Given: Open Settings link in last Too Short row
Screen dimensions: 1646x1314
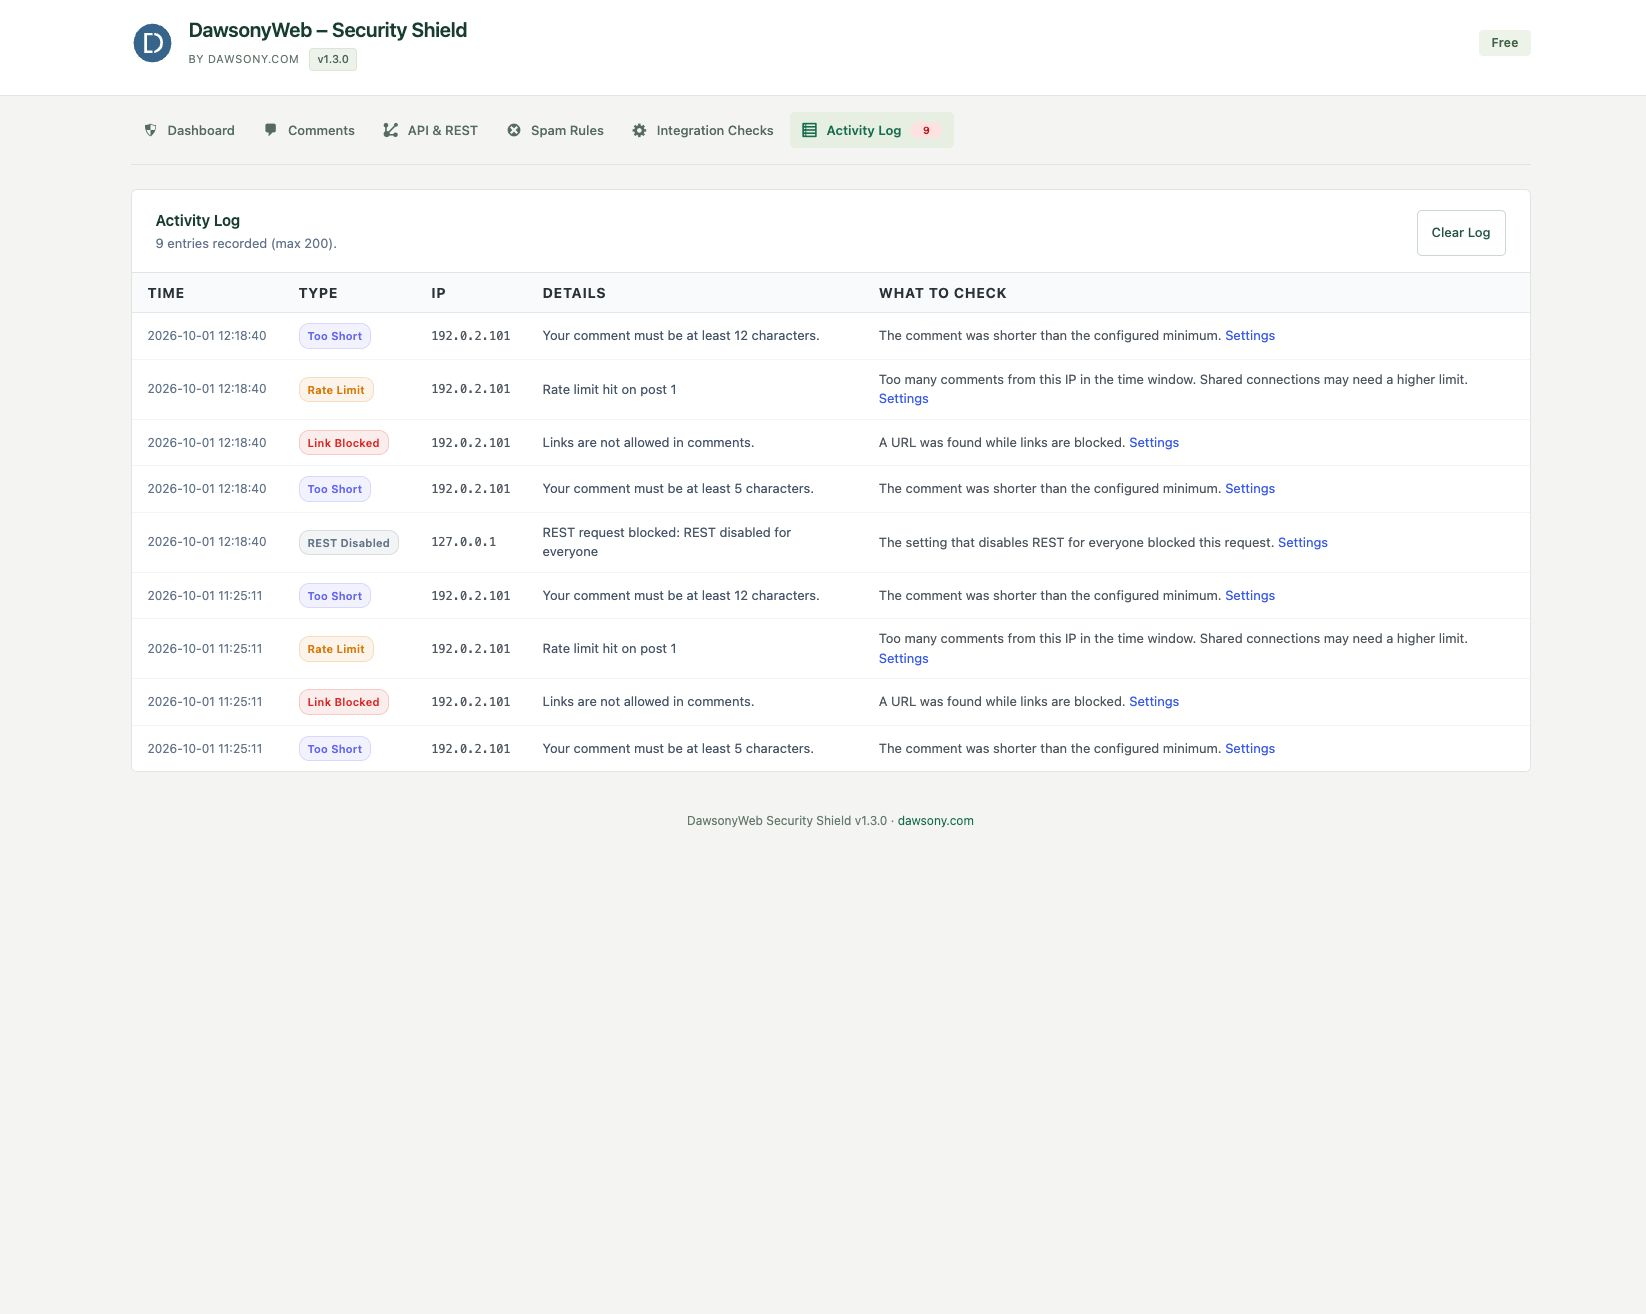Looking at the screenshot, I should click(1250, 749).
